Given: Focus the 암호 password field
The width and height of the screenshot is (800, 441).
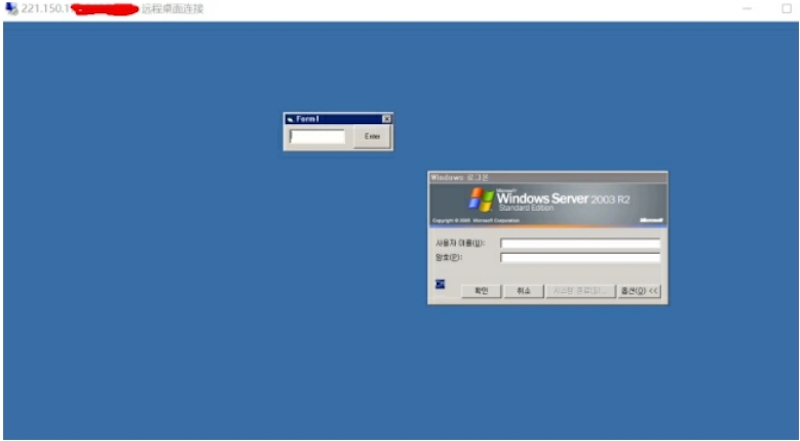Looking at the screenshot, I should point(580,257).
